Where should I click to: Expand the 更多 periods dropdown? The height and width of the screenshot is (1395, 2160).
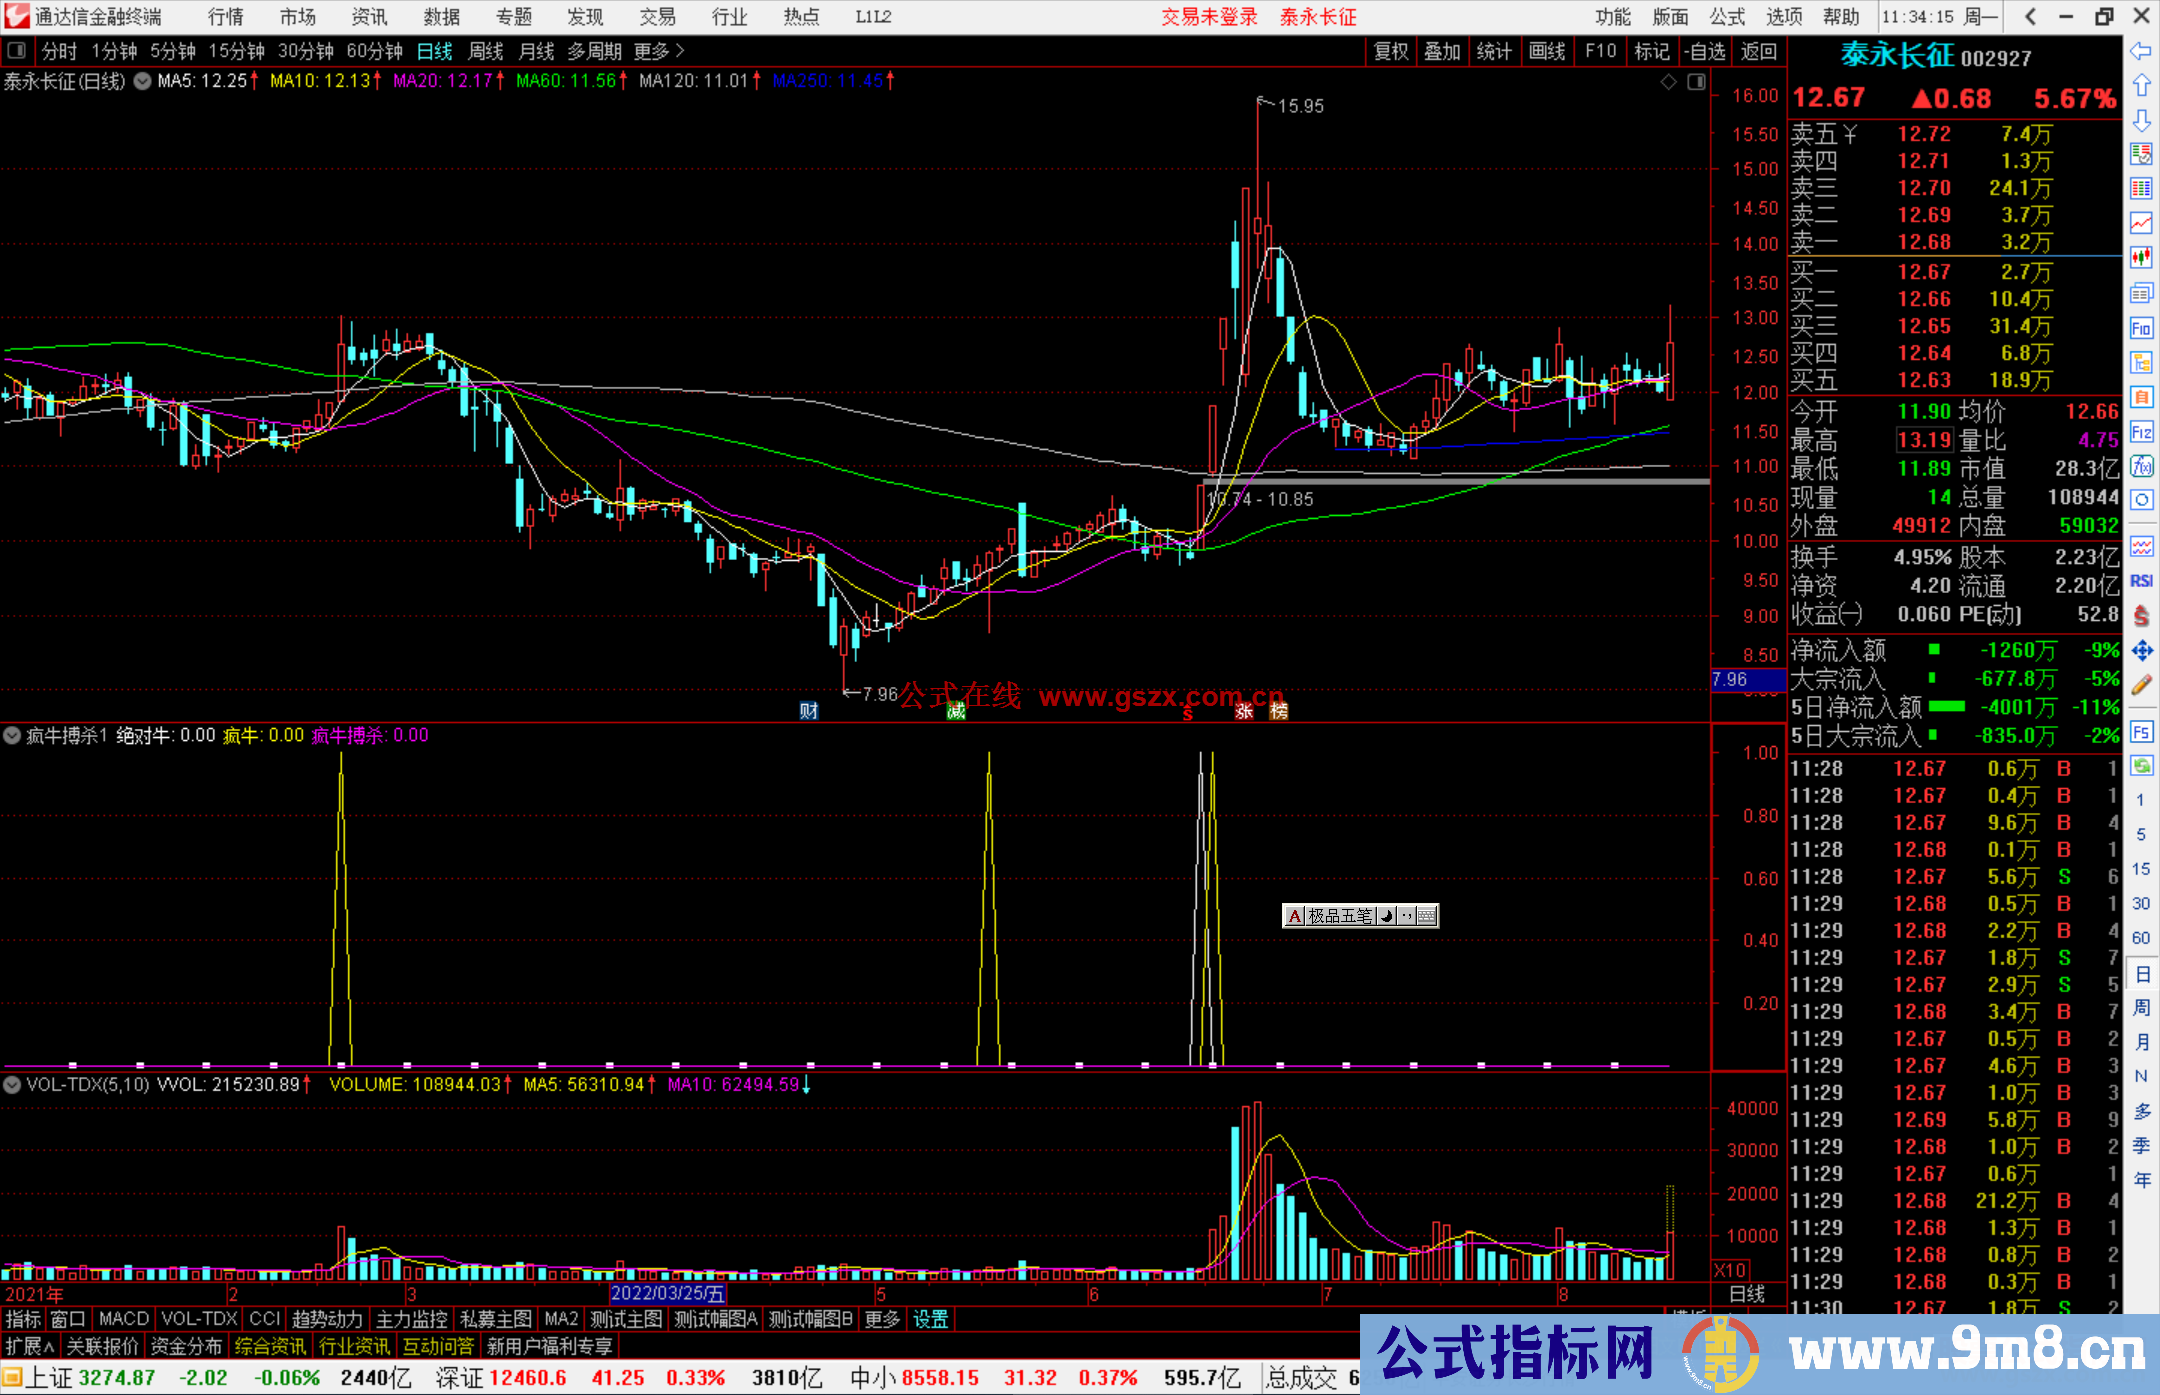point(659,51)
